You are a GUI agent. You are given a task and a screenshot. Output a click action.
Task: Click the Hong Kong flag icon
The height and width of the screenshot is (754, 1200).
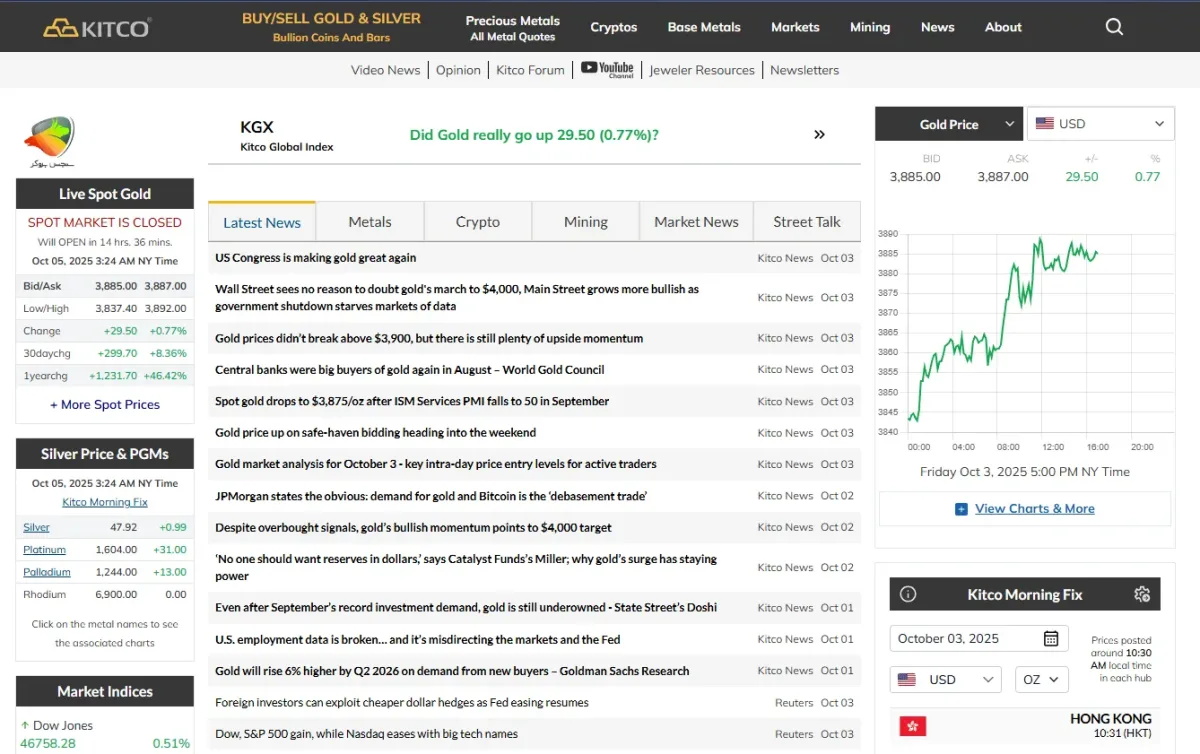pos(913,726)
